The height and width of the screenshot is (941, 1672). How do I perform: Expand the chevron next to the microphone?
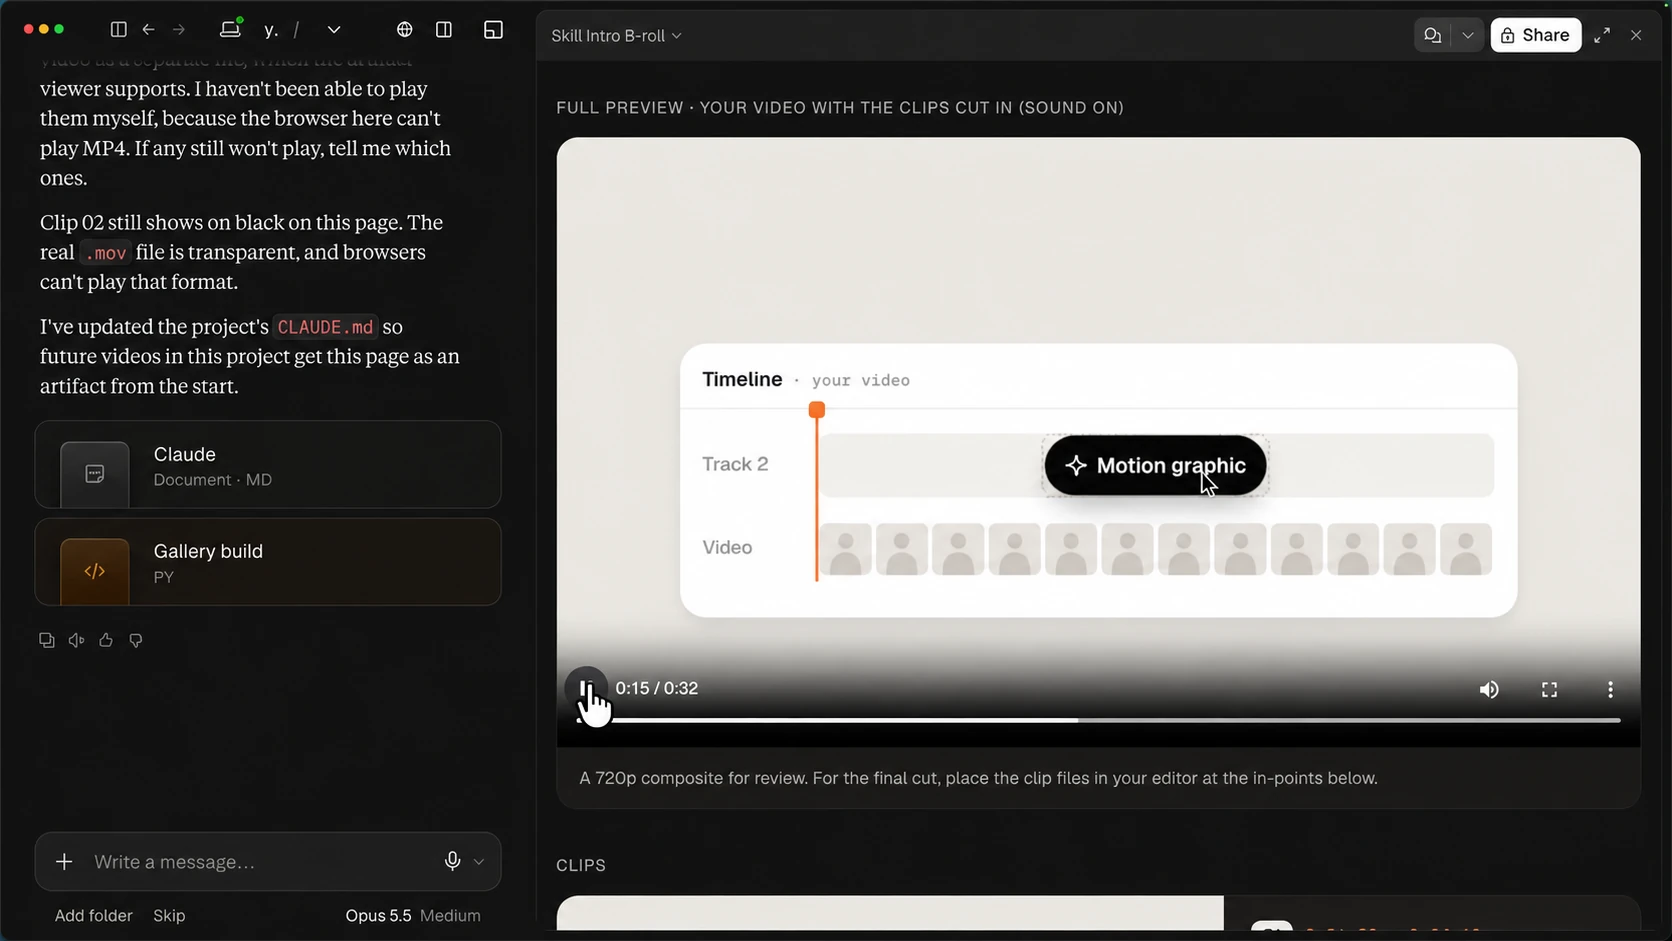pos(479,861)
